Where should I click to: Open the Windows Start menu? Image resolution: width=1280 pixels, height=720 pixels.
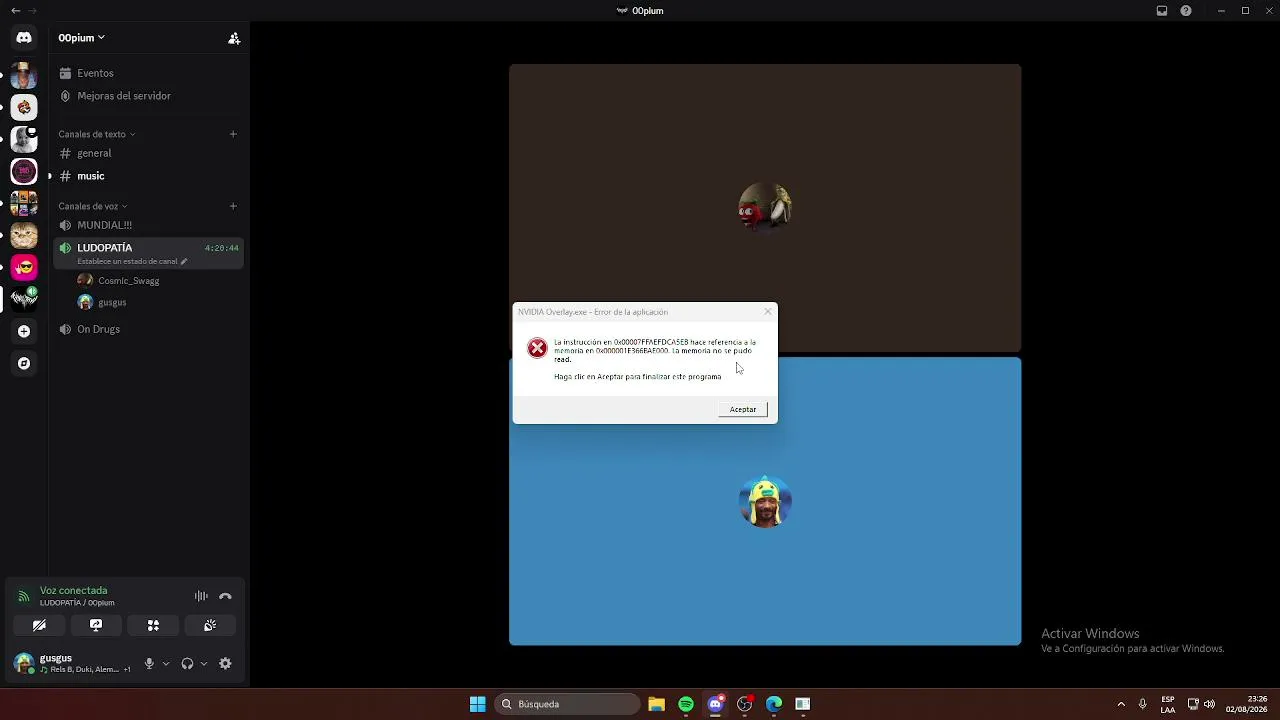tap(478, 704)
